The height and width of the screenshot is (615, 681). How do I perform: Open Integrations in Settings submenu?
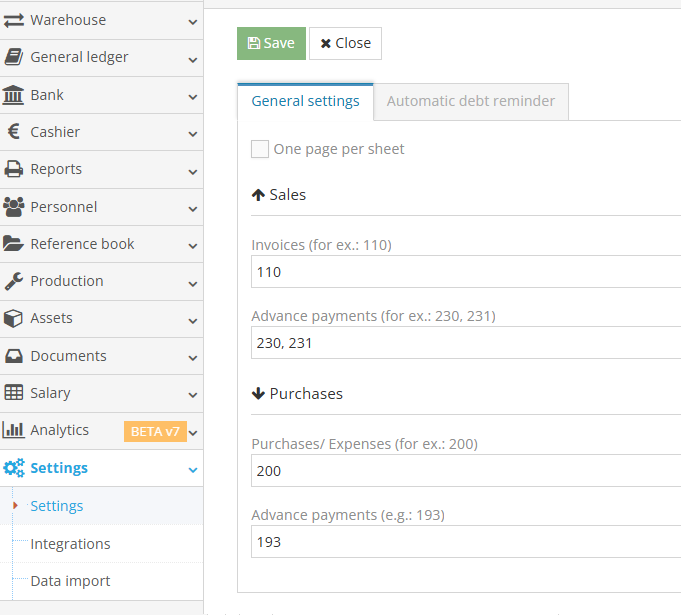(70, 544)
